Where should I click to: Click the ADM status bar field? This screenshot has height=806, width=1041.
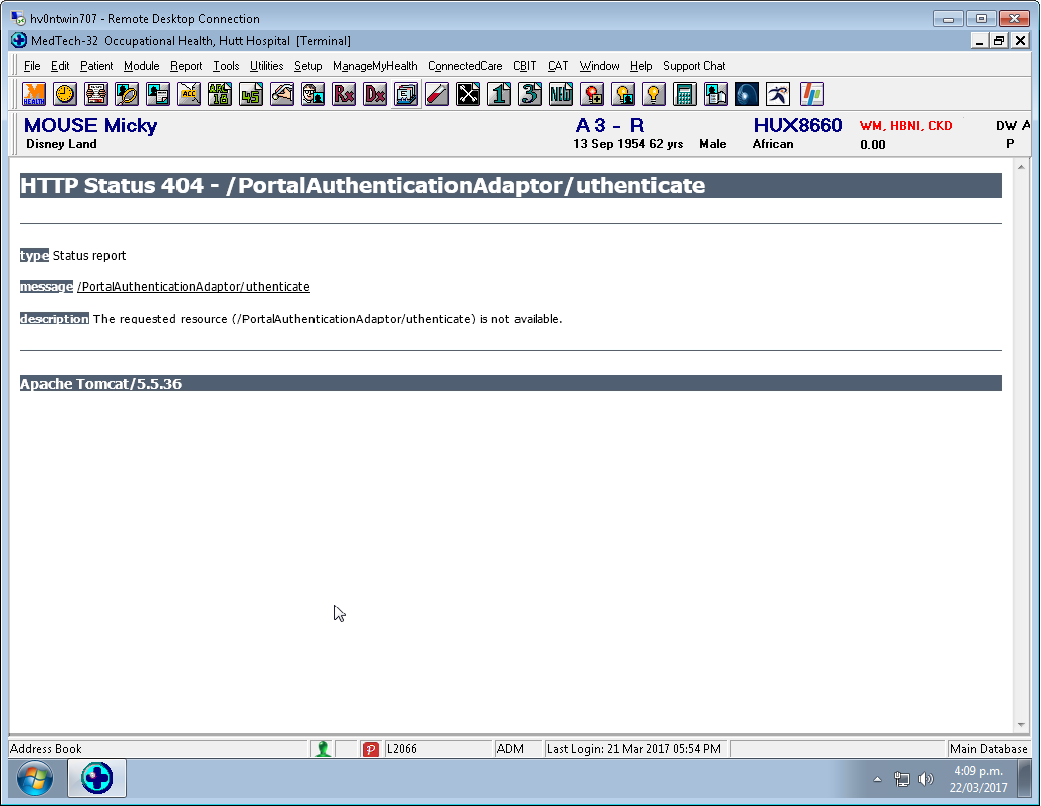tap(517, 749)
